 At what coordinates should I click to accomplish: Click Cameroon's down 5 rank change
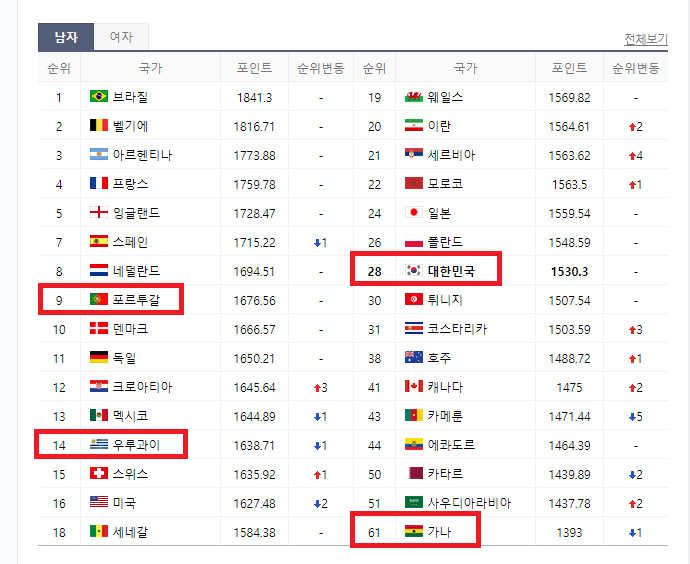(636, 416)
